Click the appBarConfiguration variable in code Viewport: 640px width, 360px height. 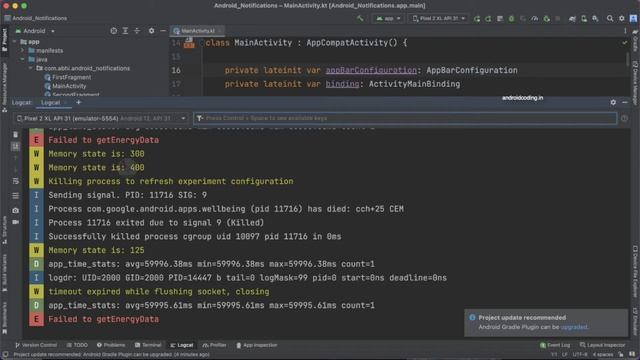click(371, 70)
